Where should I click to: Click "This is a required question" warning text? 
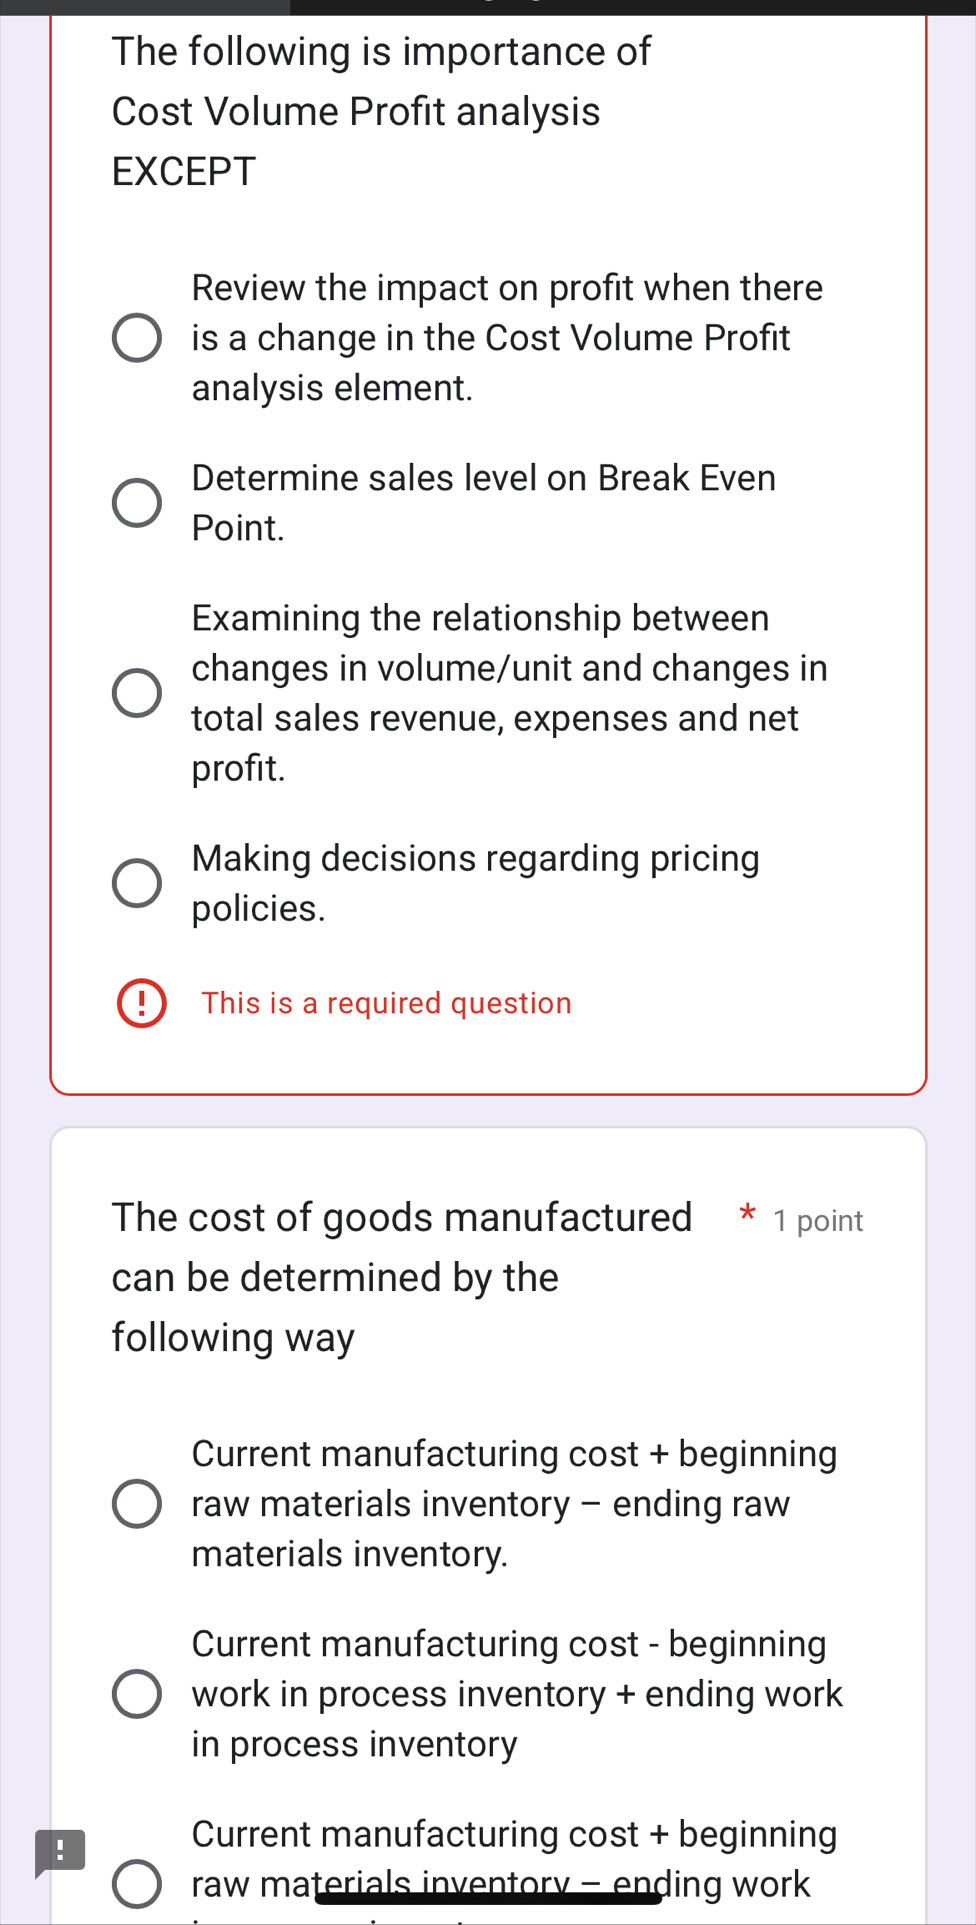coord(386,1003)
